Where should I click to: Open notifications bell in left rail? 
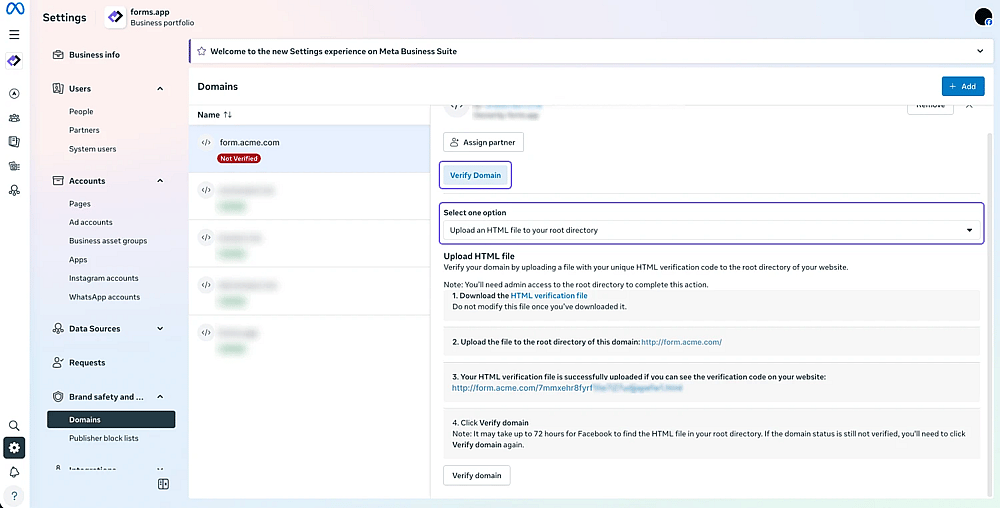click(14, 472)
